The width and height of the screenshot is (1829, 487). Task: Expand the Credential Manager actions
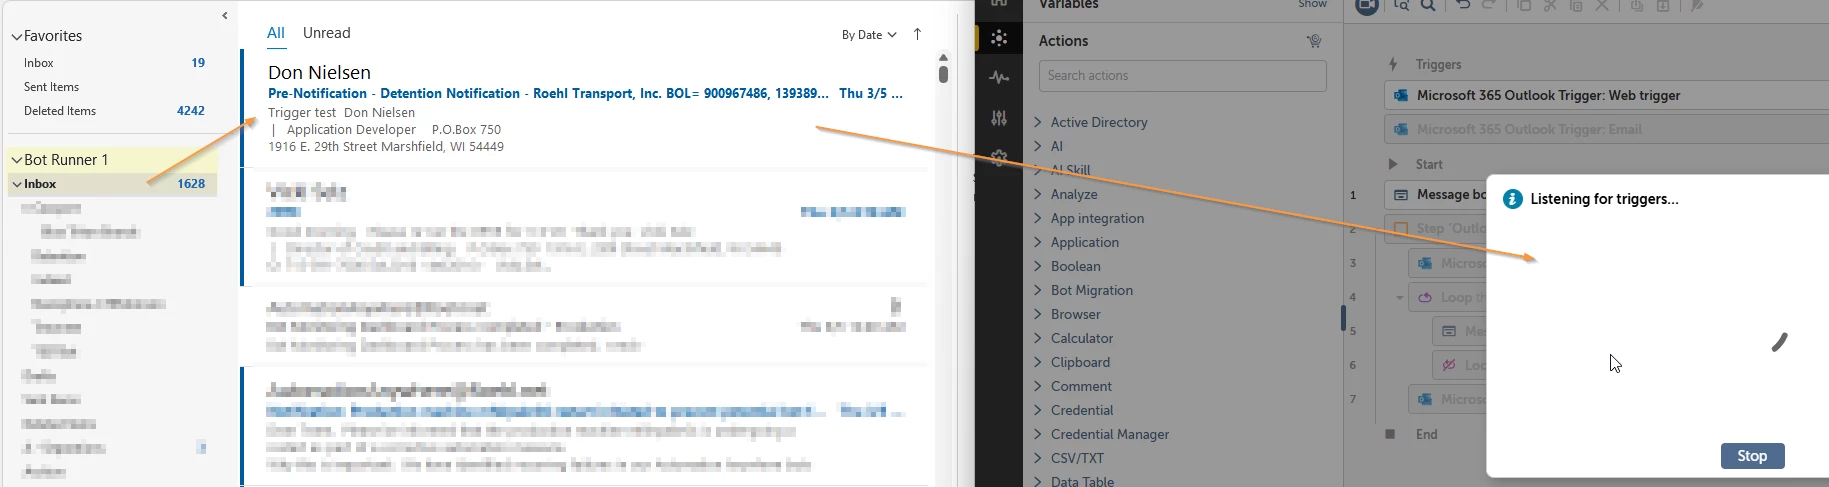click(1037, 434)
